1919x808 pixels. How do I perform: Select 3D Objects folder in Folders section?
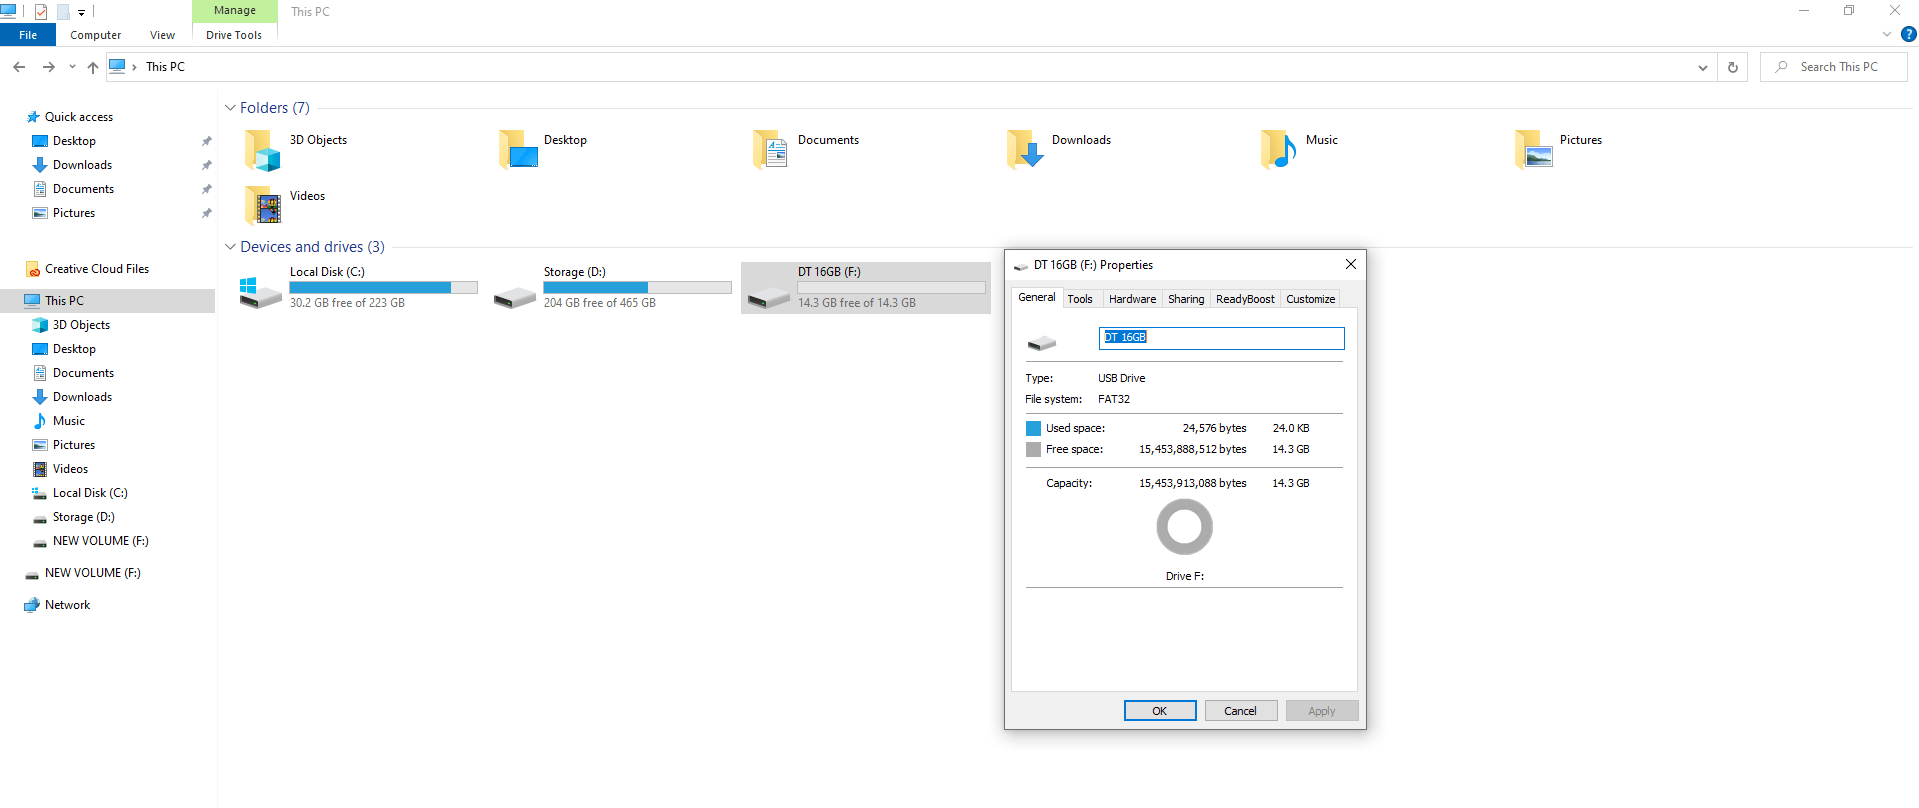[x=296, y=149]
